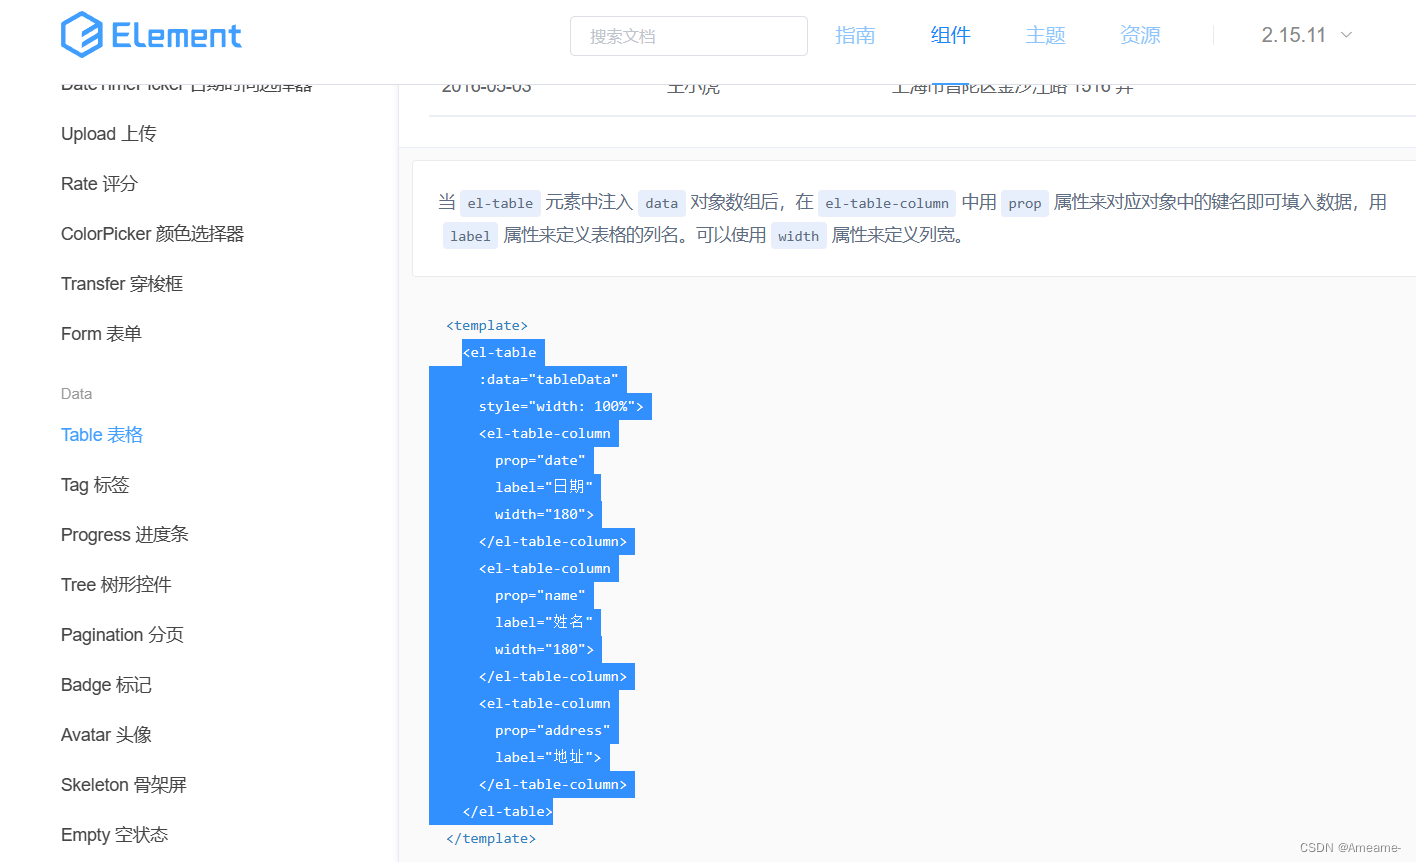Open Badge 标记 page
This screenshot has height=862, width=1416.
(106, 685)
